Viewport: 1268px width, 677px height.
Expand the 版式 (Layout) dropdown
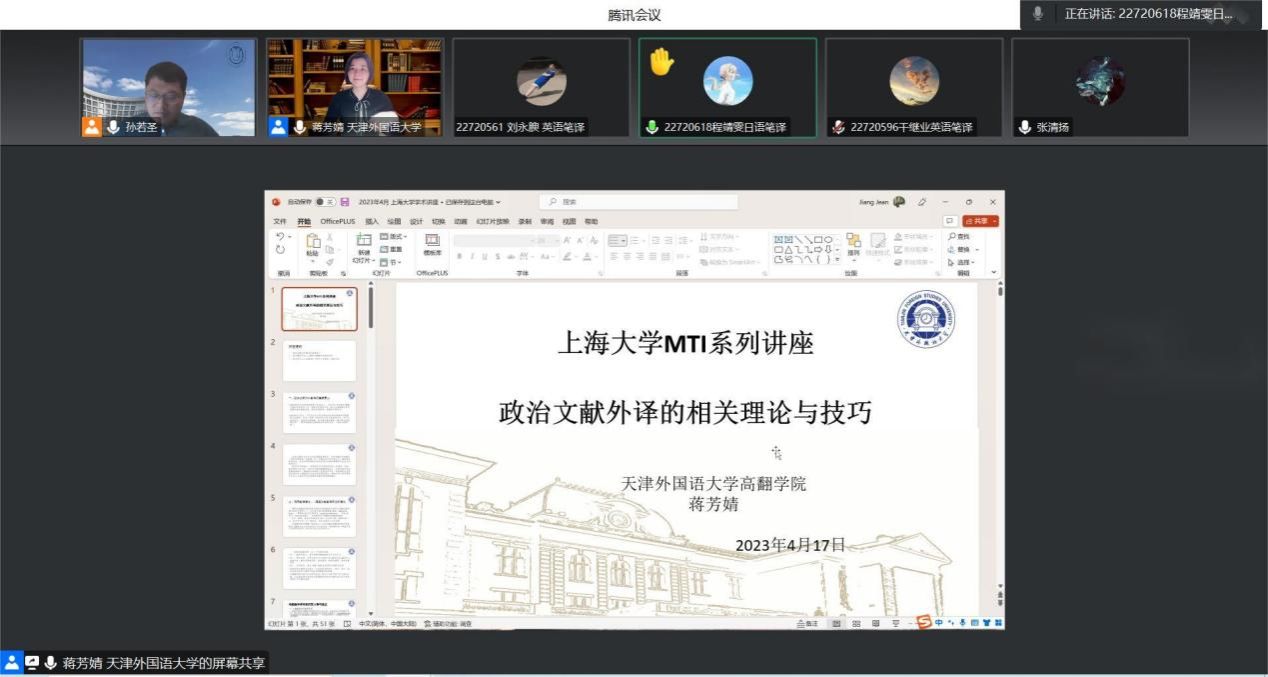click(394, 237)
